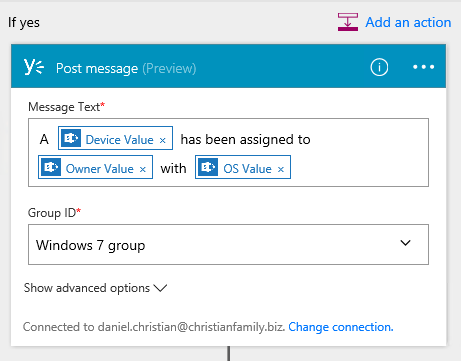
Task: Click the OS Value SharePoint icon
Action: coord(208,167)
